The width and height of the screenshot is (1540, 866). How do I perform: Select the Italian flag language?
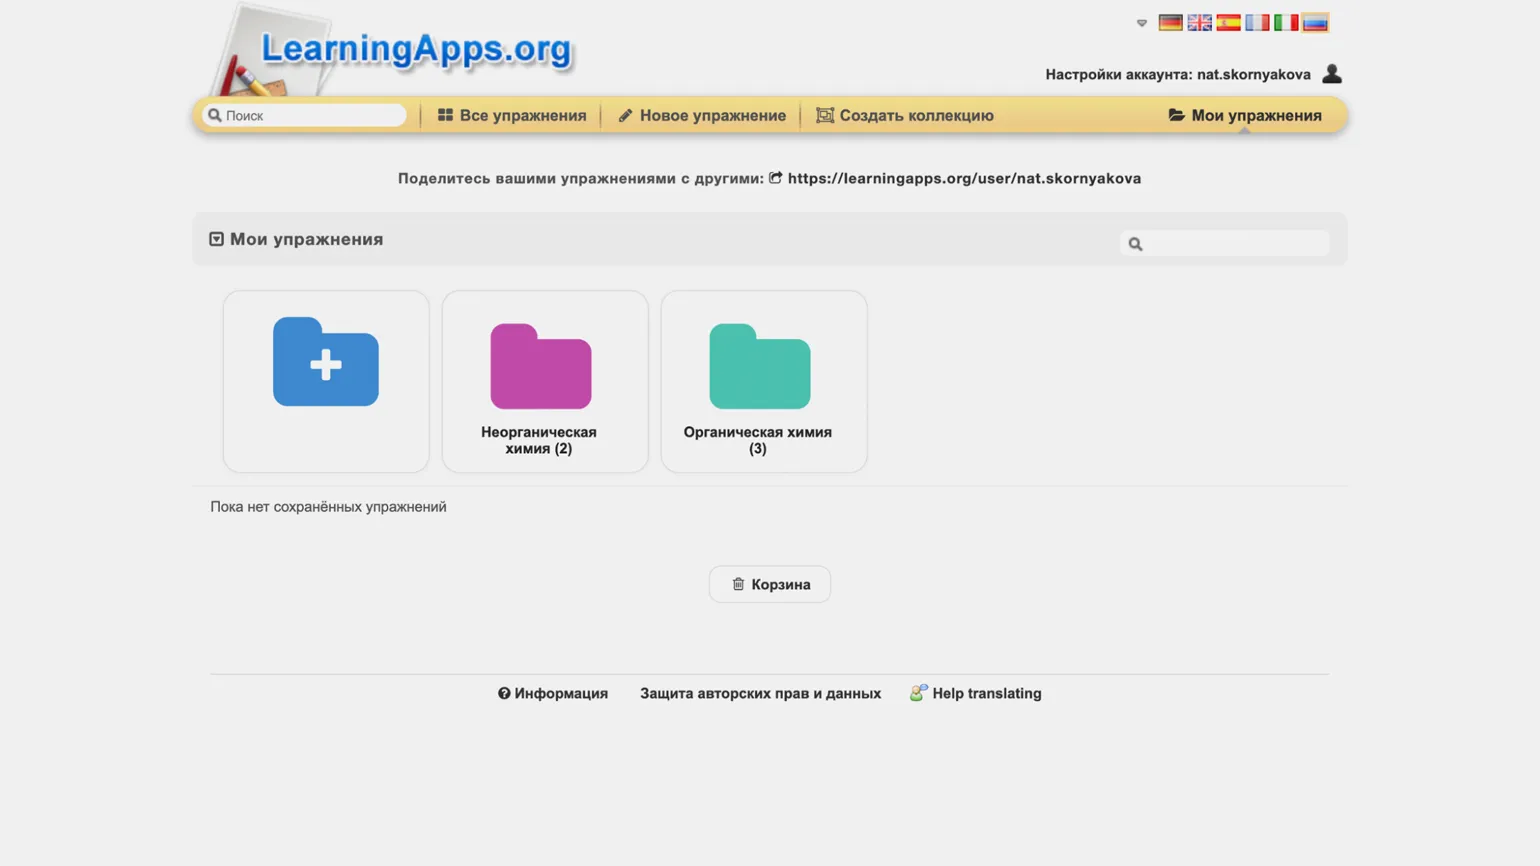tap(1286, 23)
